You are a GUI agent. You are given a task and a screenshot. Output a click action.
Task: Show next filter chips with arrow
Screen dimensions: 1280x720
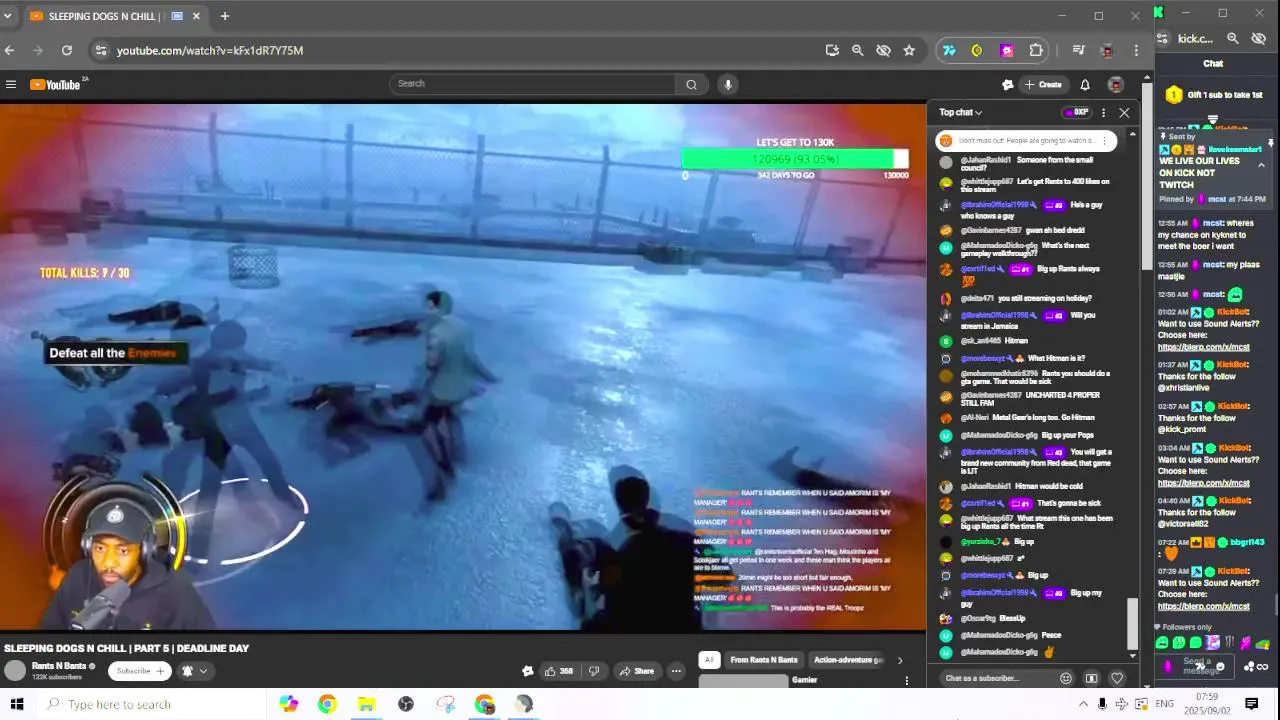coord(899,660)
